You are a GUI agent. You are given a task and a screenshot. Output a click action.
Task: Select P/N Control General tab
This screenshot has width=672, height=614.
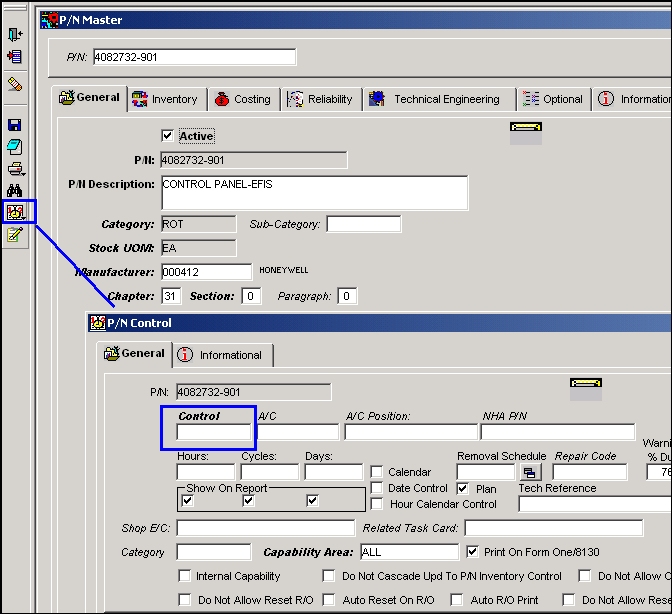pyautogui.click(x=135, y=353)
